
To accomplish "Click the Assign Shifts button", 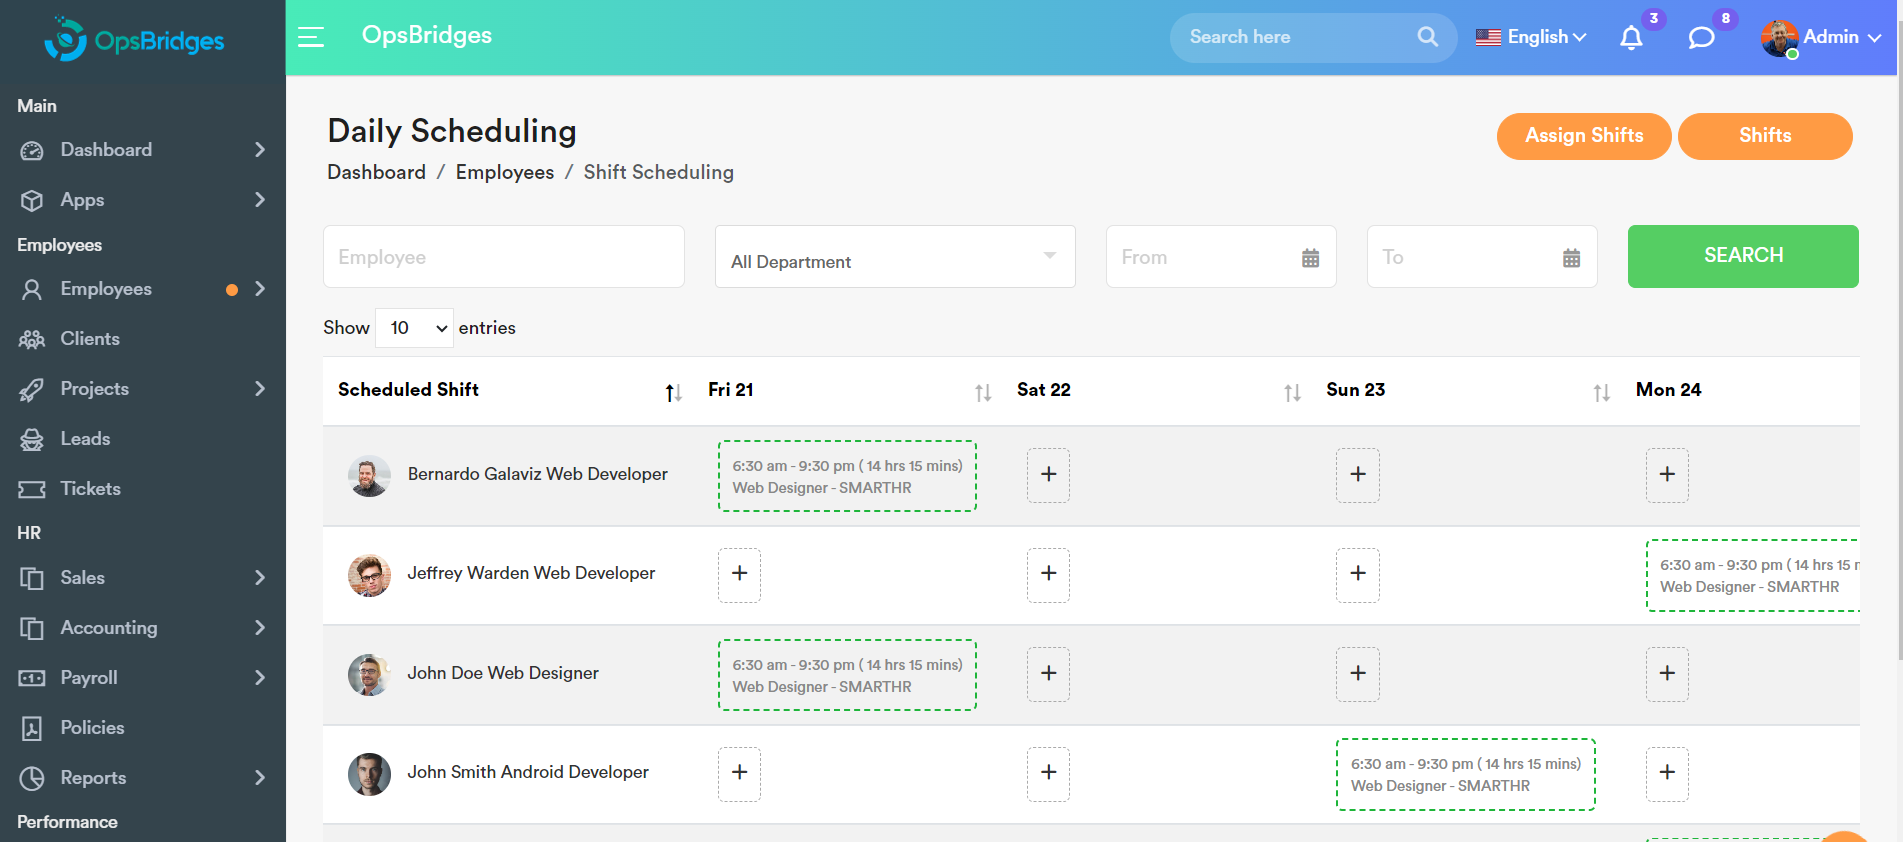I will (x=1584, y=136).
